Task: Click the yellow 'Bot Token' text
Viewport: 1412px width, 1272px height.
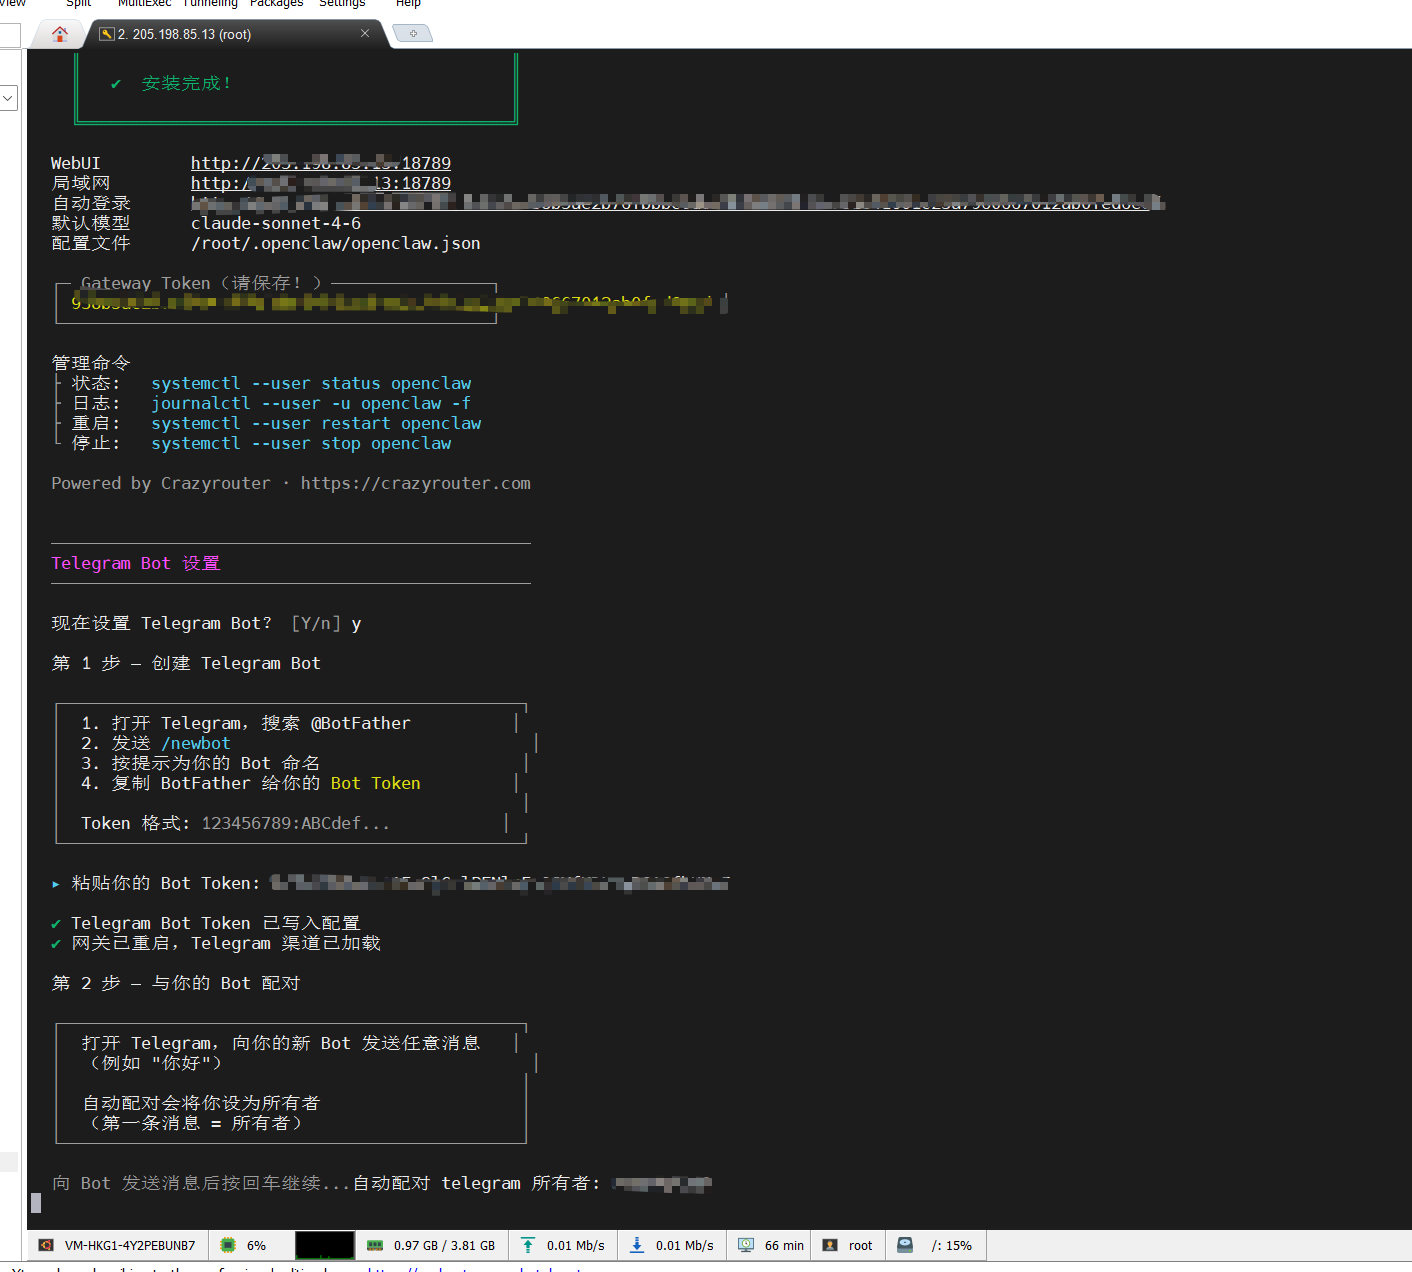Action: (376, 783)
